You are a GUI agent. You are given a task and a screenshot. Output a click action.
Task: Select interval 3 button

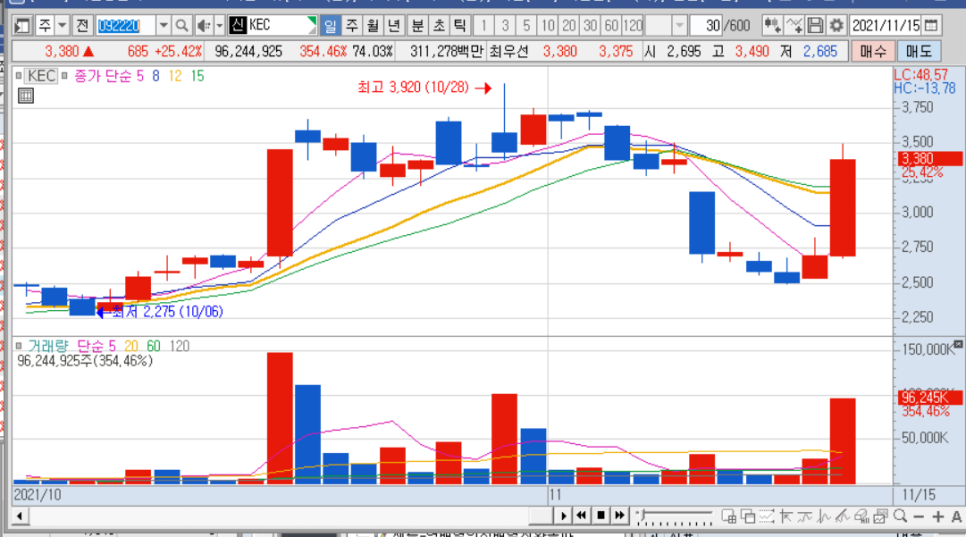505,26
